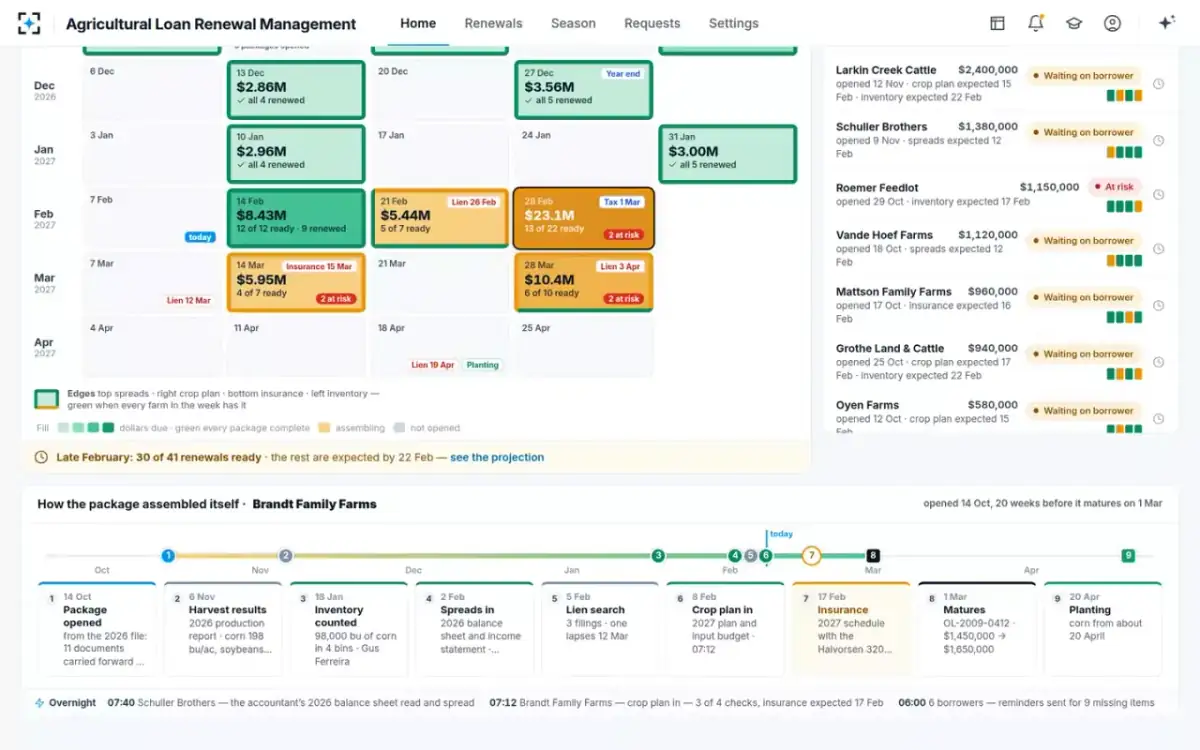Open the layout panel icon in header
The image size is (1200, 750).
[x=997, y=23]
